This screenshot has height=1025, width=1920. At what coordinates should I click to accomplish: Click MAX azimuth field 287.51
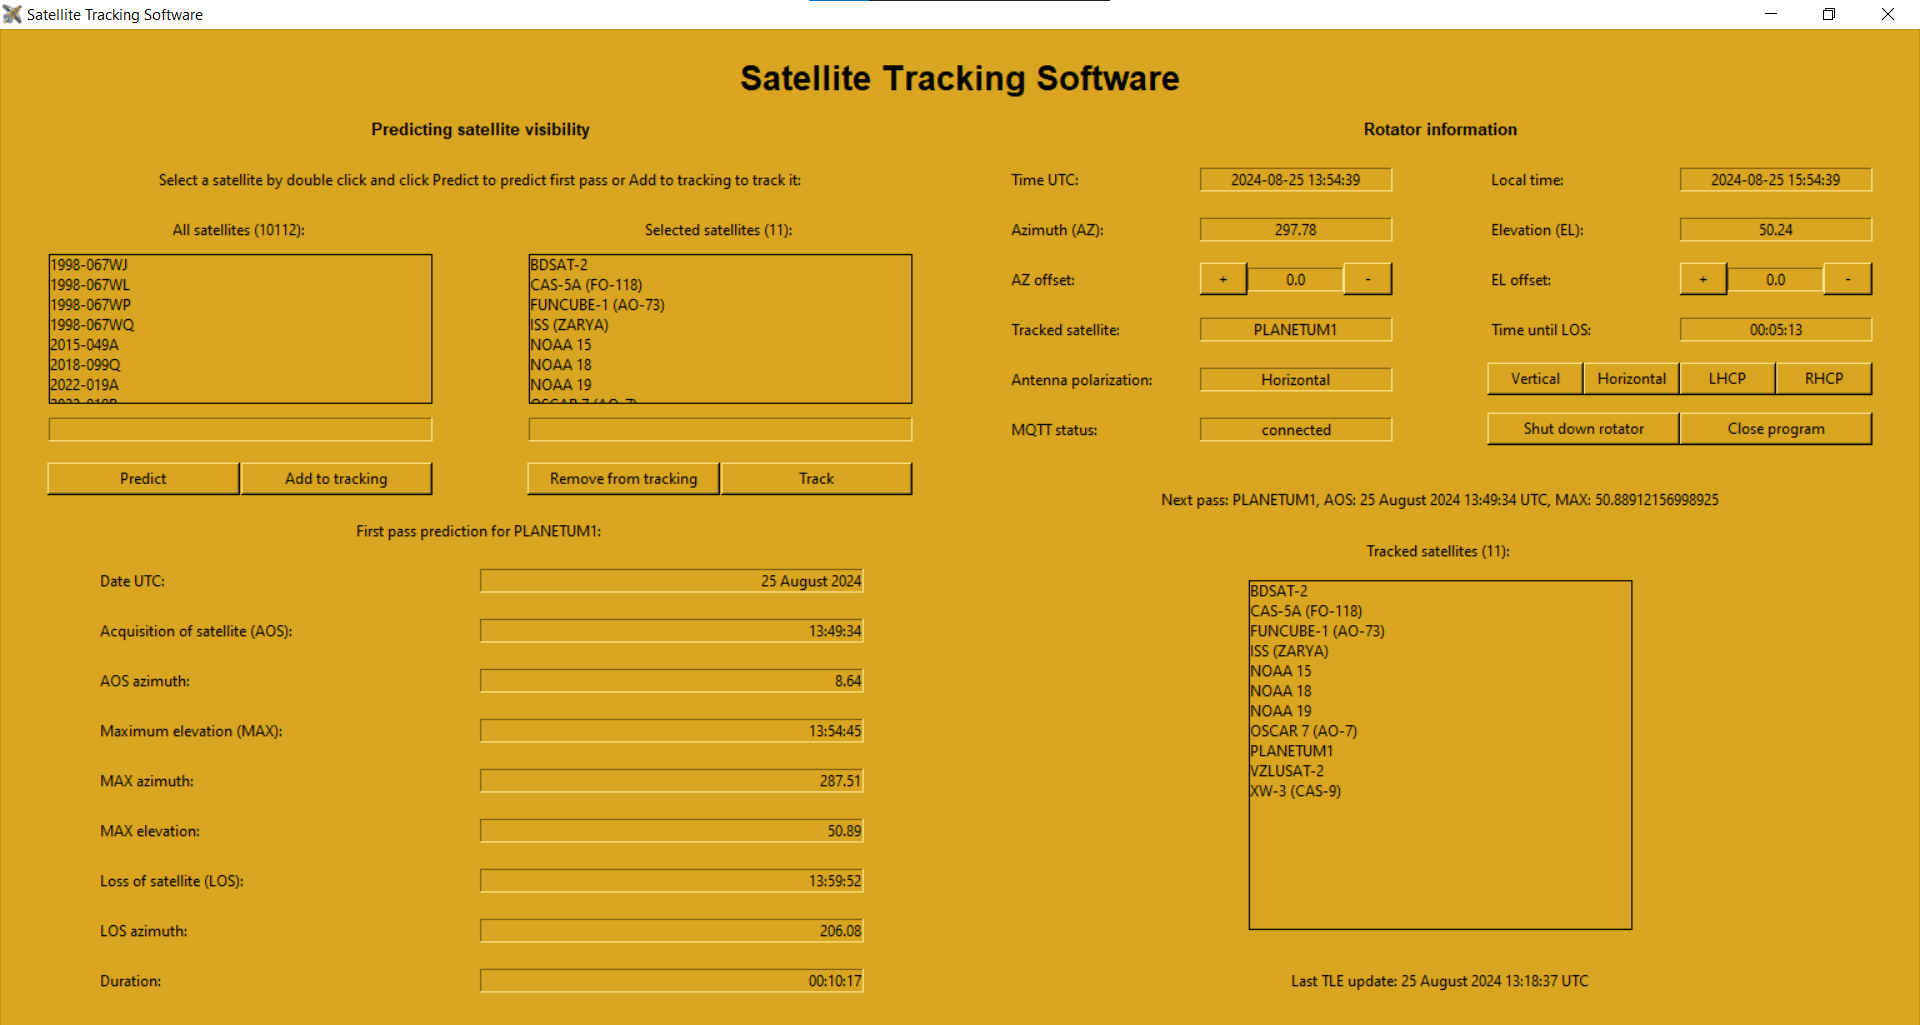point(671,781)
